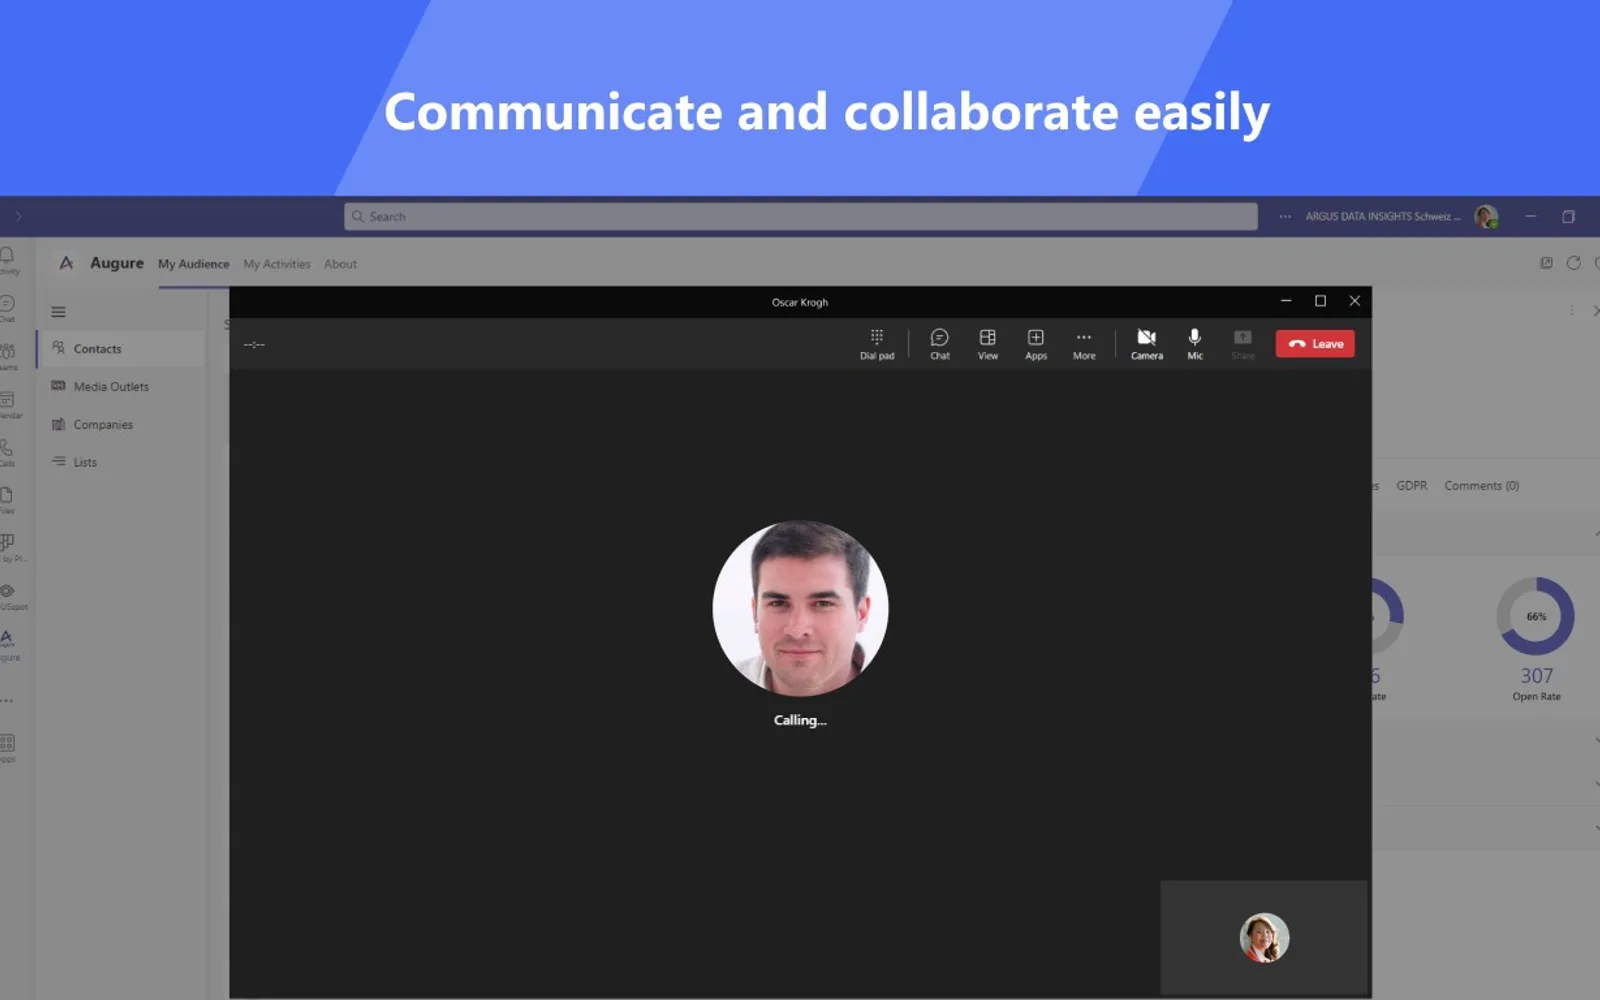
Task: Open the Dial pad
Action: coord(877,344)
